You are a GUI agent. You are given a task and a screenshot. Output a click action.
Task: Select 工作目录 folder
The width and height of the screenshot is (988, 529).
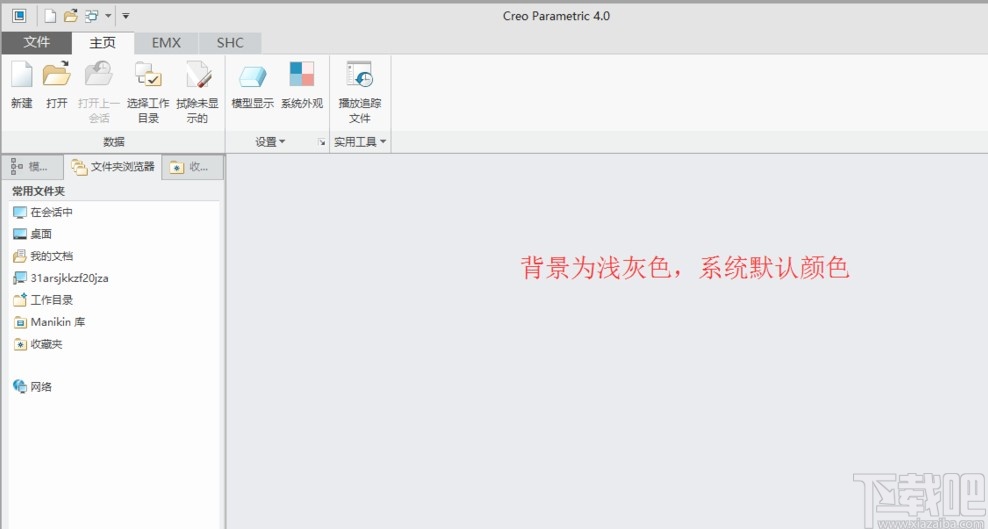pyautogui.click(x=43, y=300)
